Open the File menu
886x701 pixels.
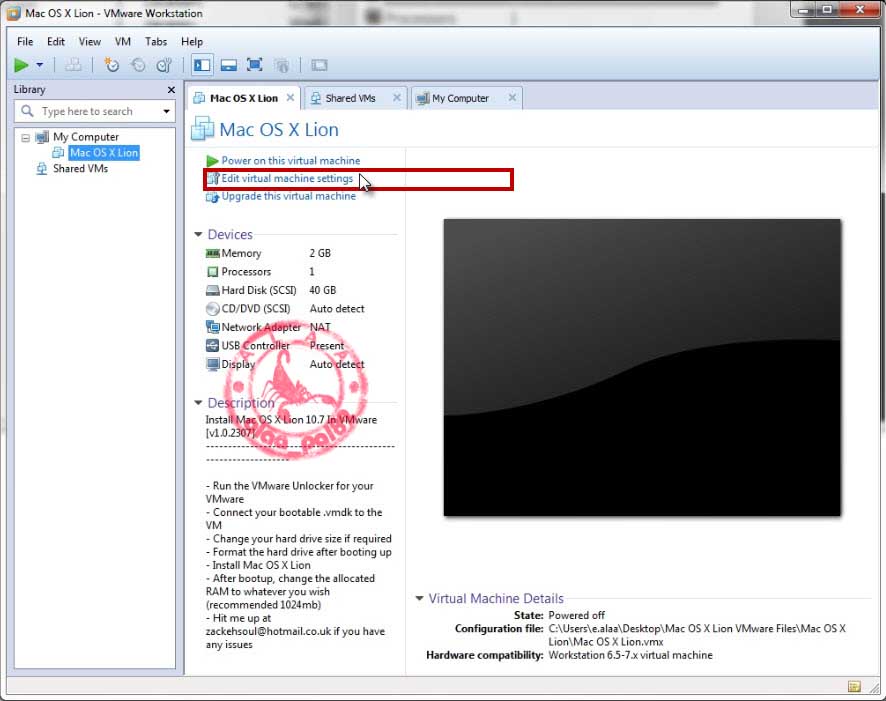click(25, 42)
